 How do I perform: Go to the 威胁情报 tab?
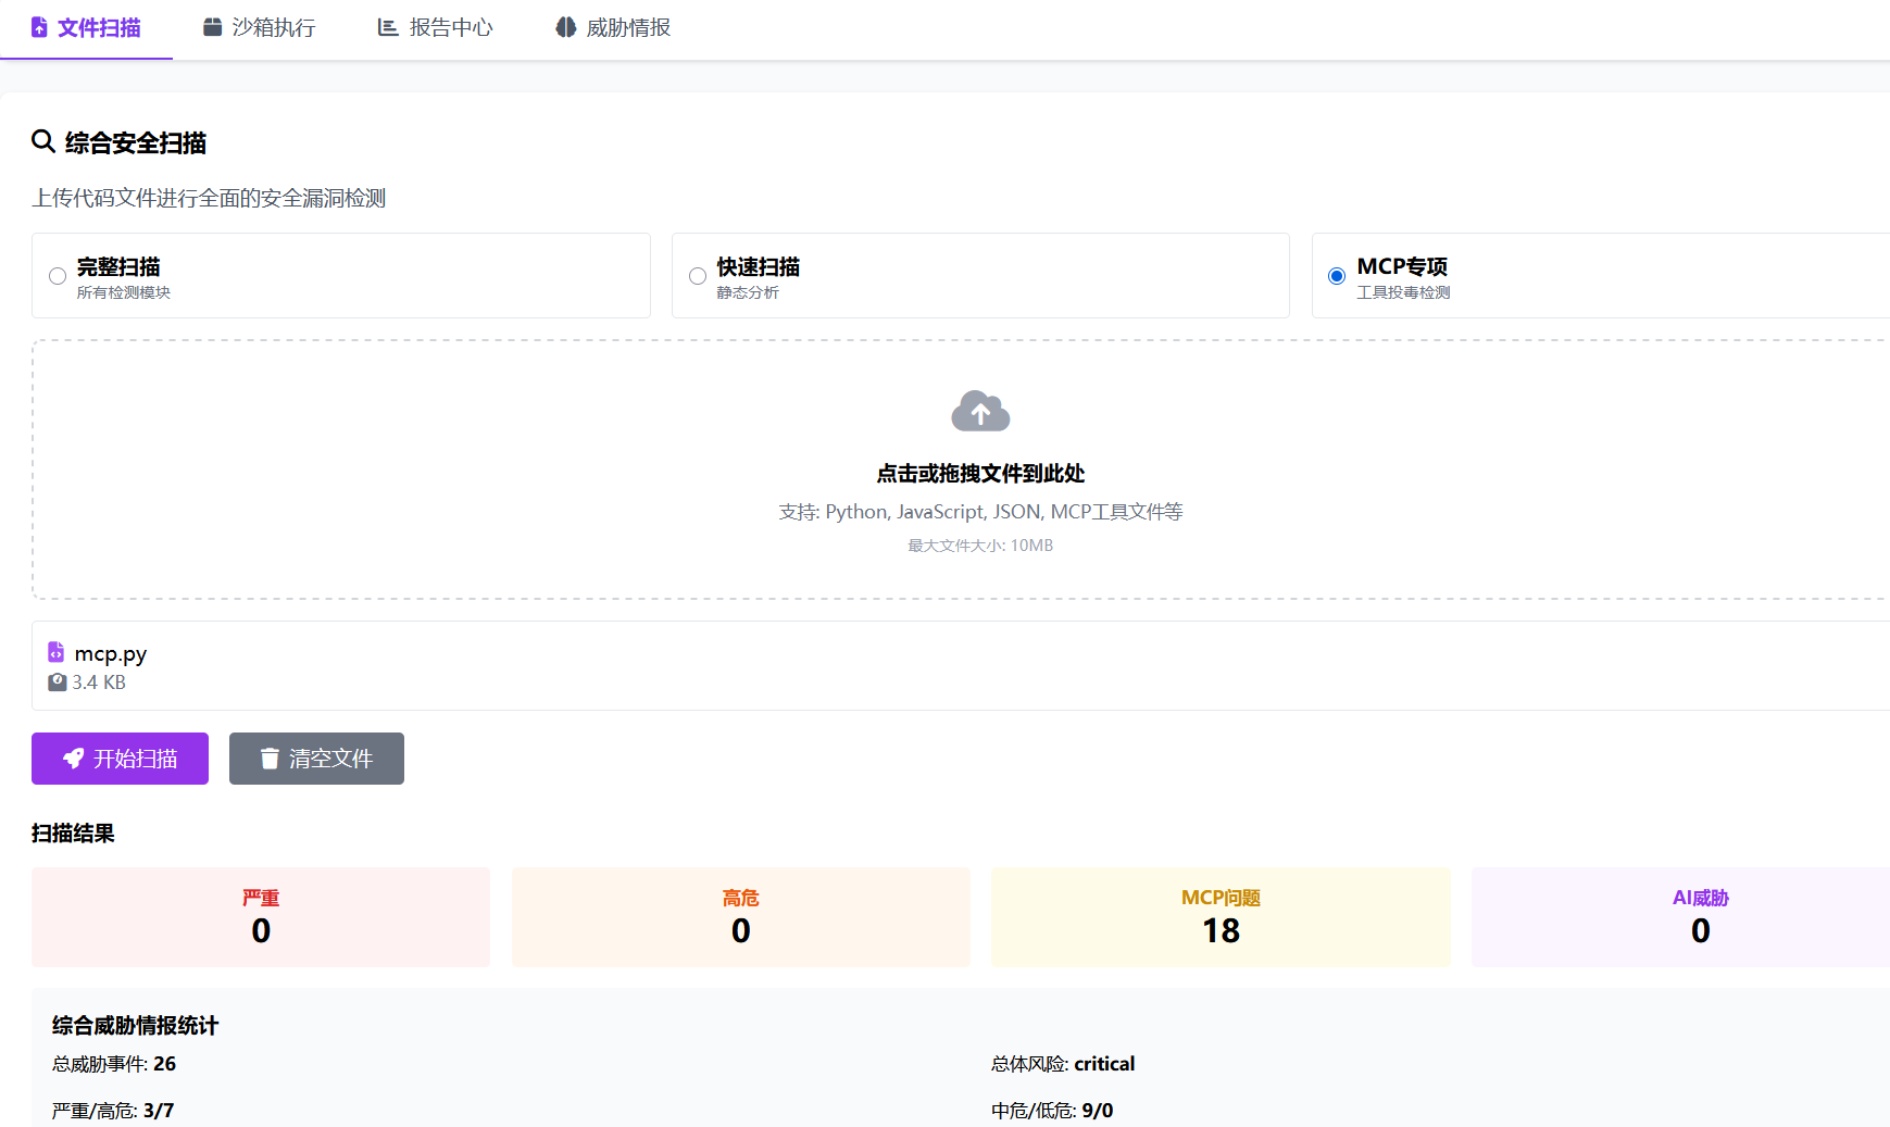(x=614, y=28)
